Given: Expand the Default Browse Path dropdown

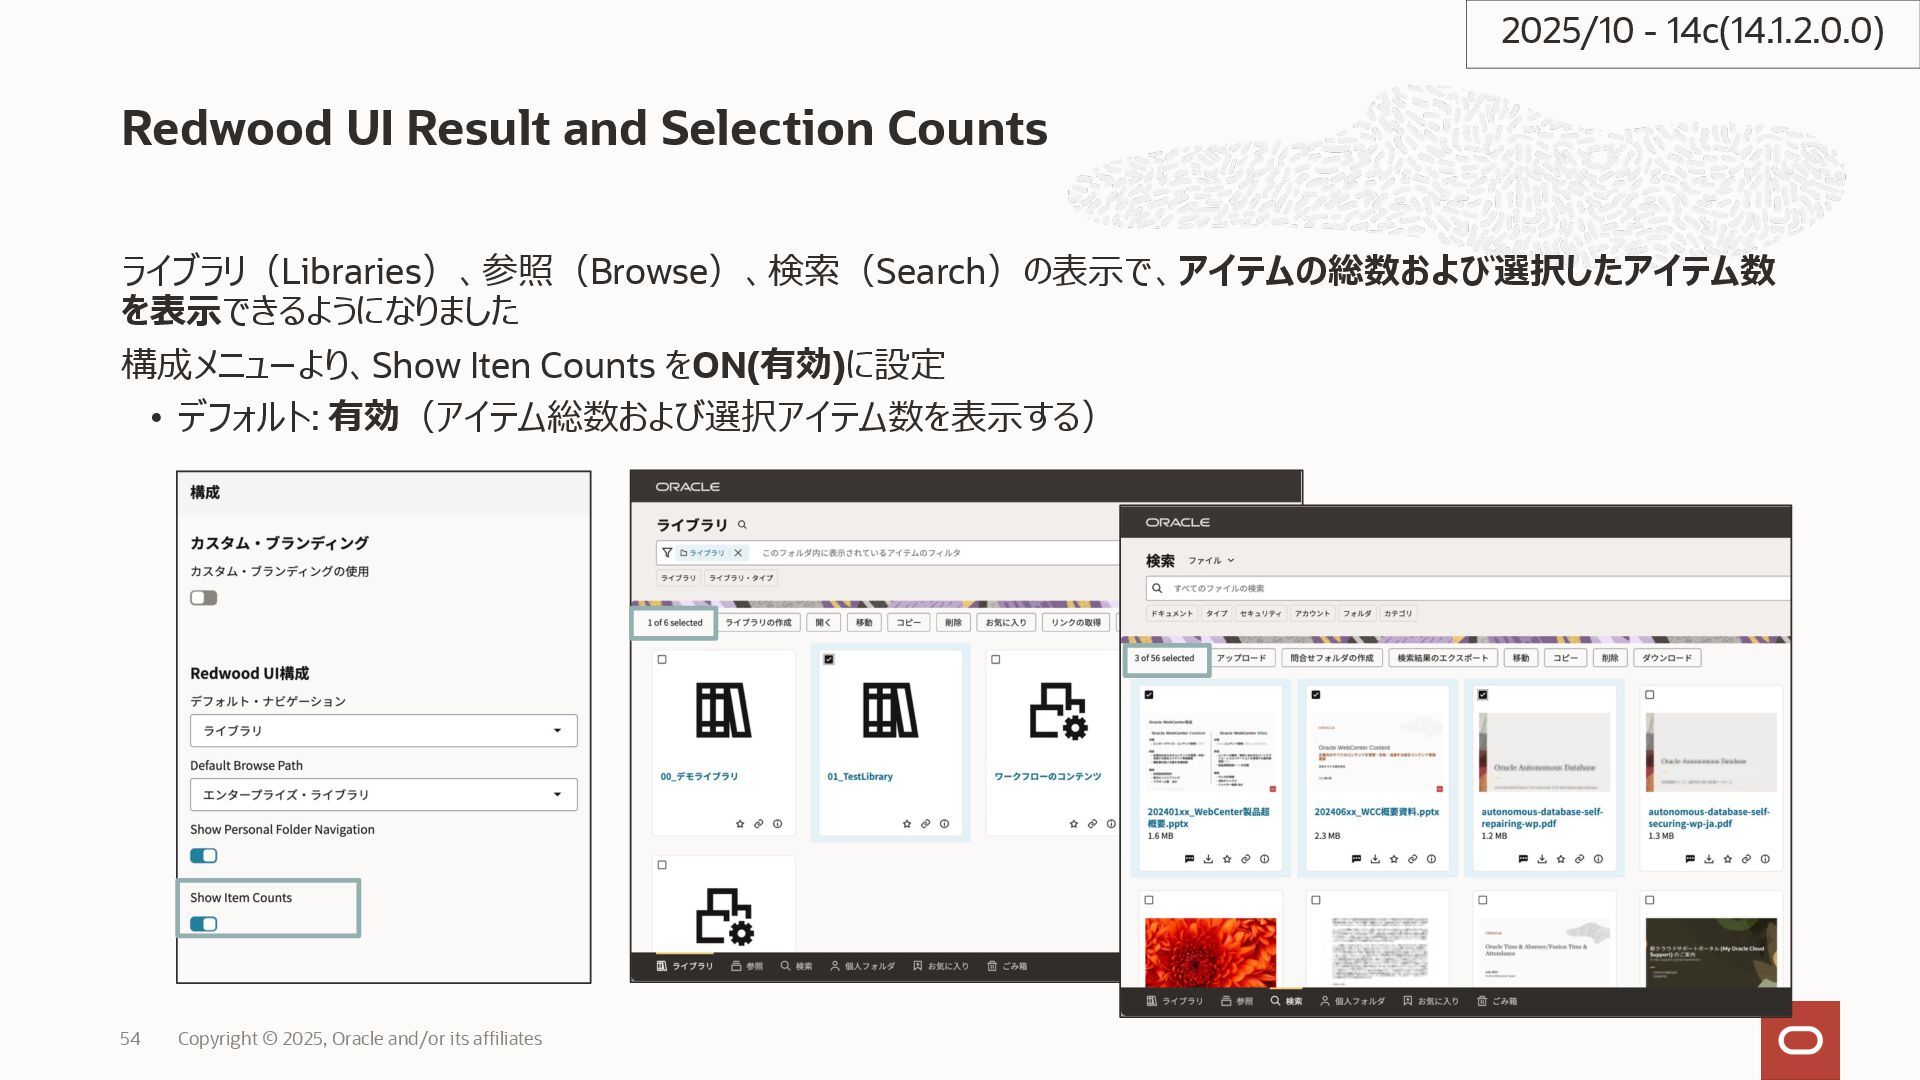Looking at the screenshot, I should click(383, 795).
